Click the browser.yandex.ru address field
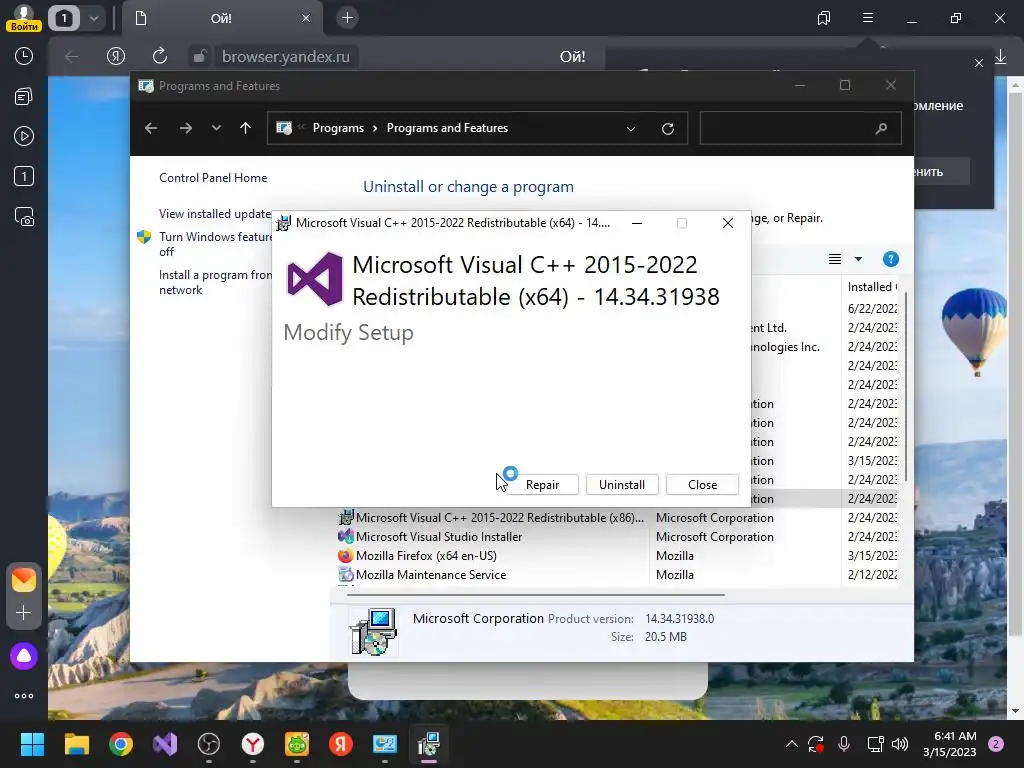The image size is (1024, 768). [x=285, y=57]
